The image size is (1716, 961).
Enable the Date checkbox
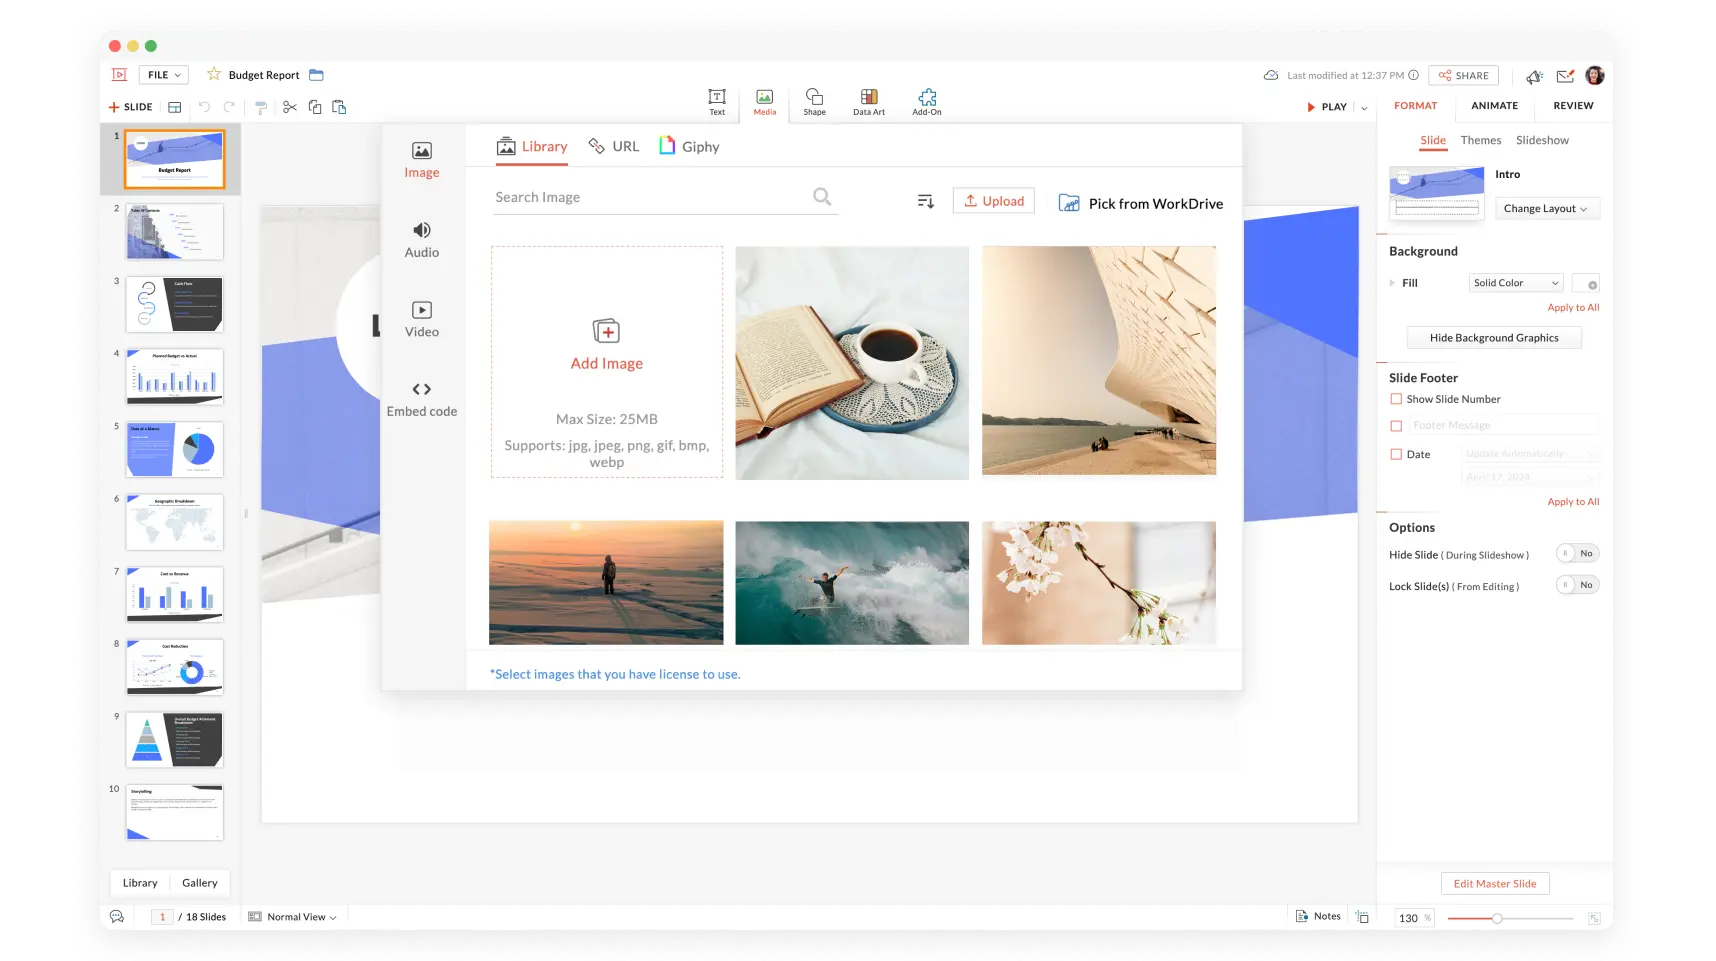pos(1396,454)
